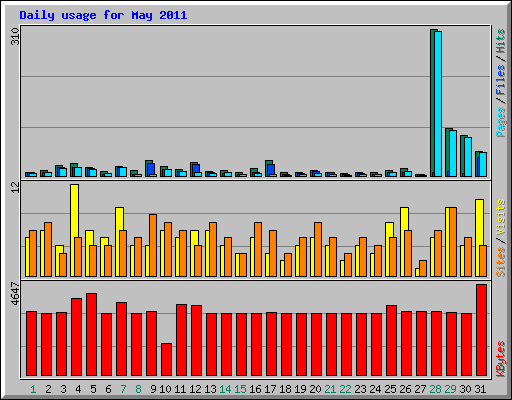Viewport: 512px width, 400px height.
Task: Select the short red KBytes bar for day 10
Action: [x=167, y=360]
